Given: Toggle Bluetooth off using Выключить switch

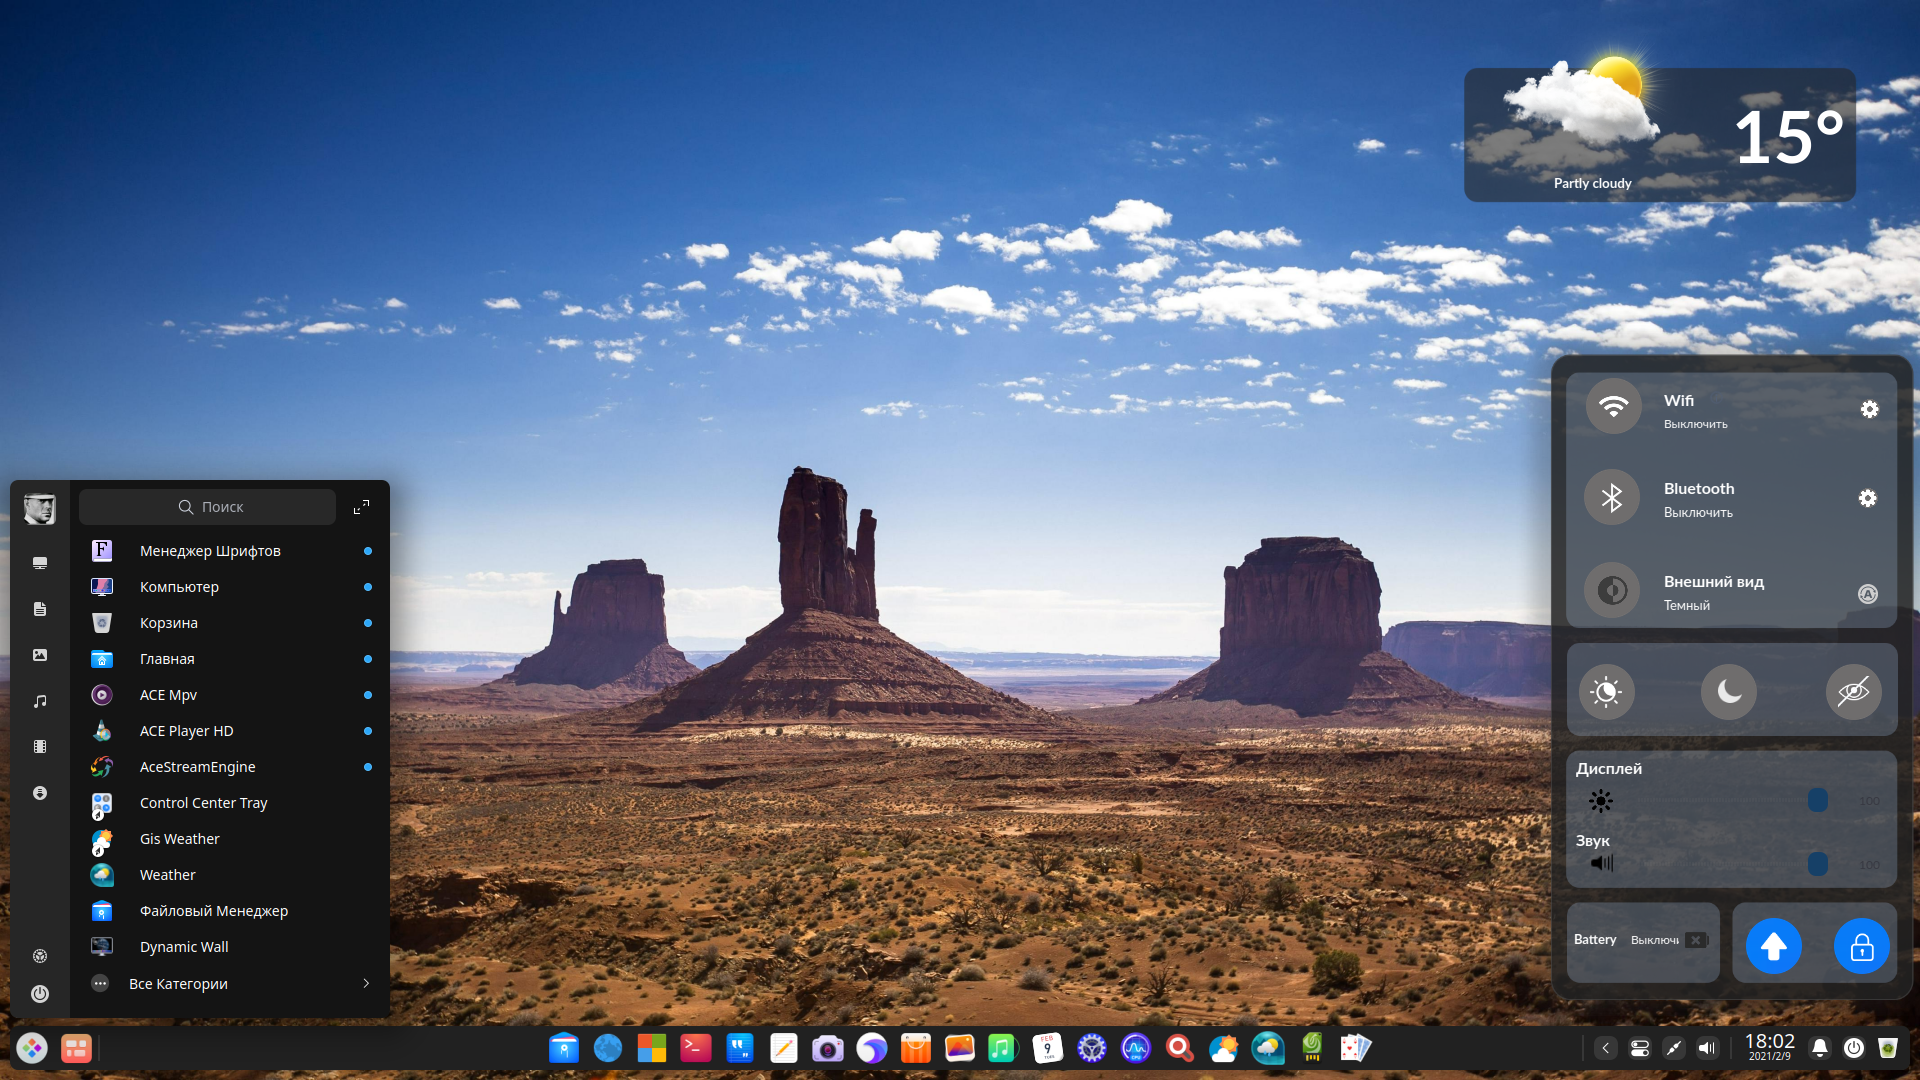Looking at the screenshot, I should pos(1610,500).
